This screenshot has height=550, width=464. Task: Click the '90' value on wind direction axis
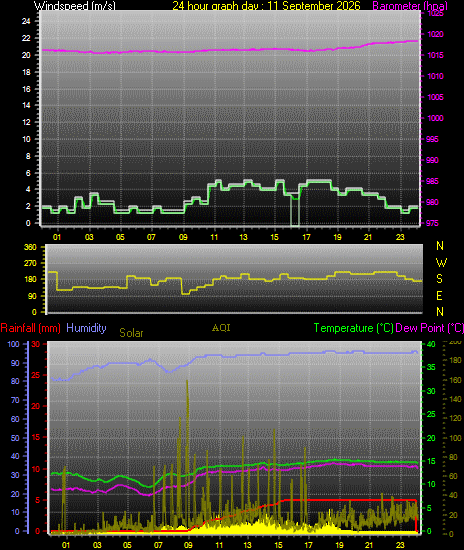32,296
